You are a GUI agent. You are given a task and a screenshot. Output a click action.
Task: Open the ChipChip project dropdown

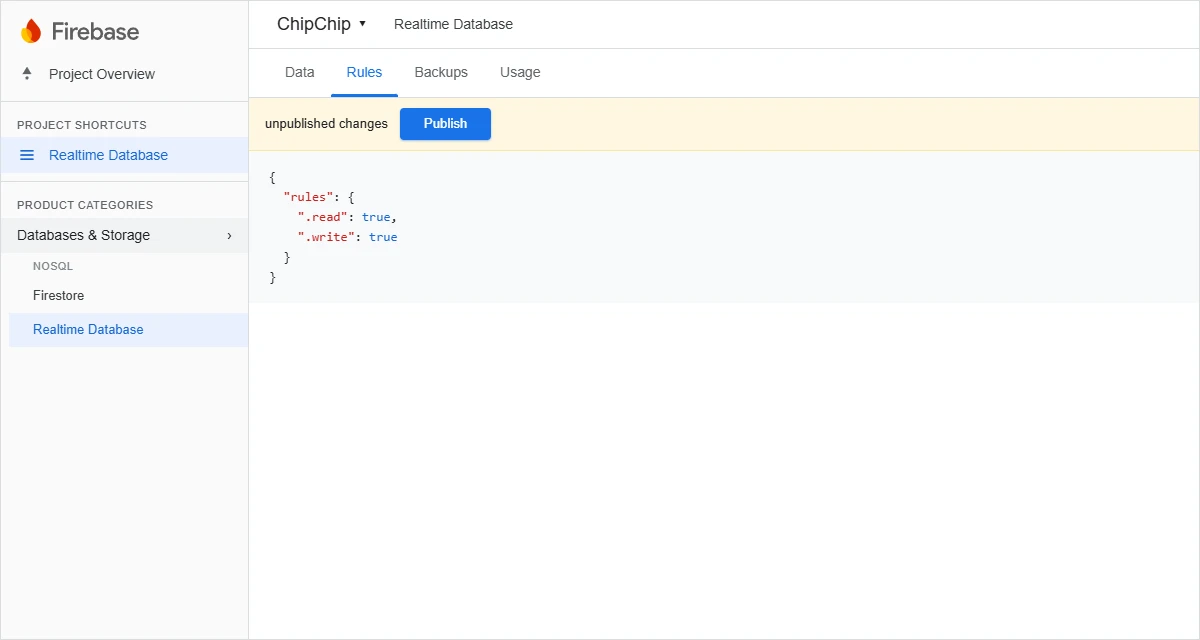click(x=322, y=24)
